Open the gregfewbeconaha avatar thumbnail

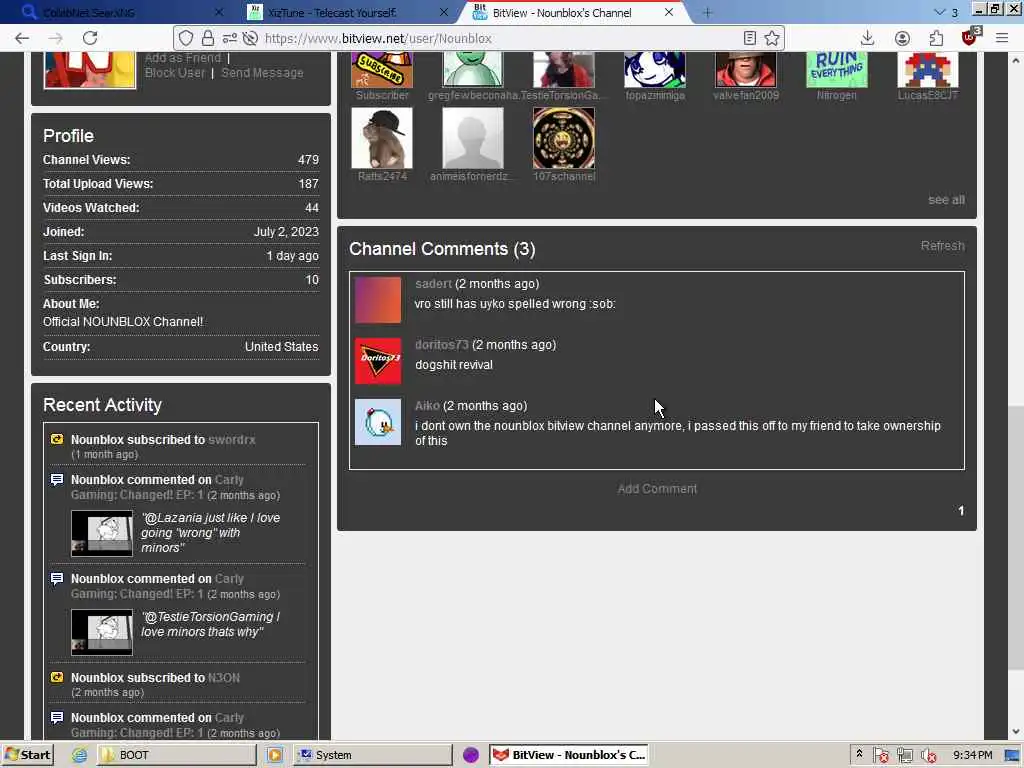pos(473,69)
